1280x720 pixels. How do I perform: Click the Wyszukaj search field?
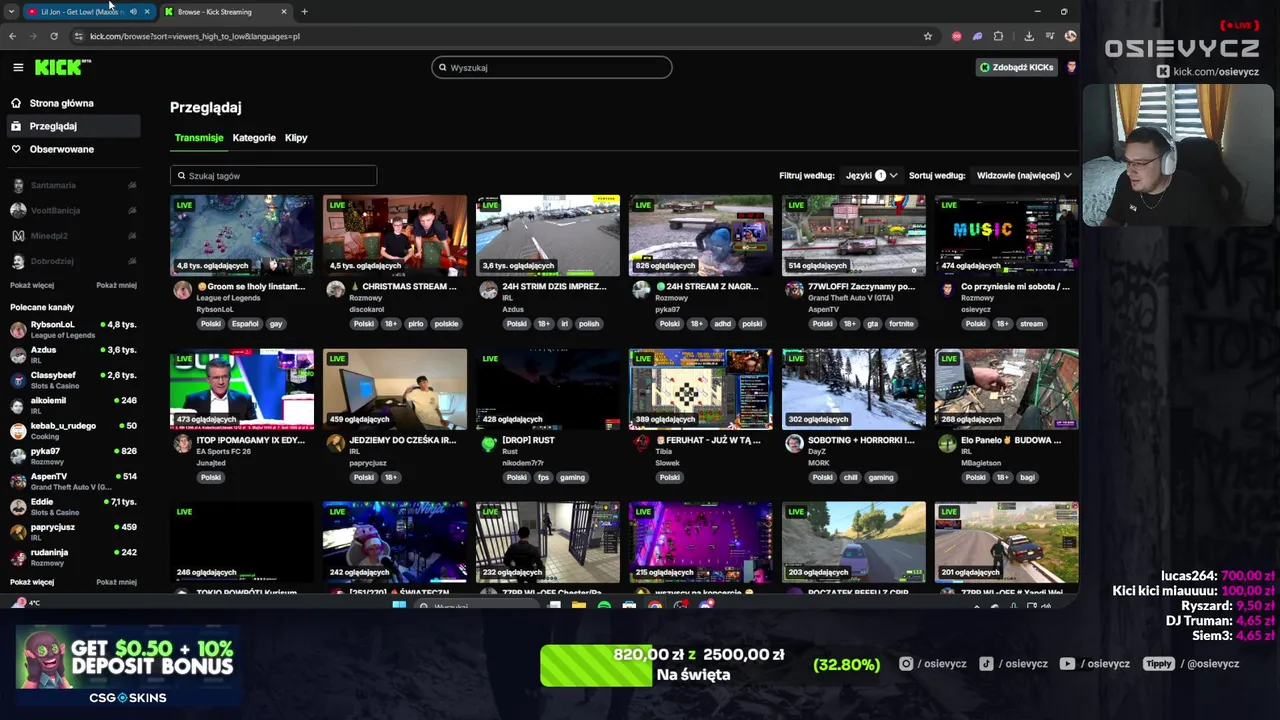click(552, 67)
